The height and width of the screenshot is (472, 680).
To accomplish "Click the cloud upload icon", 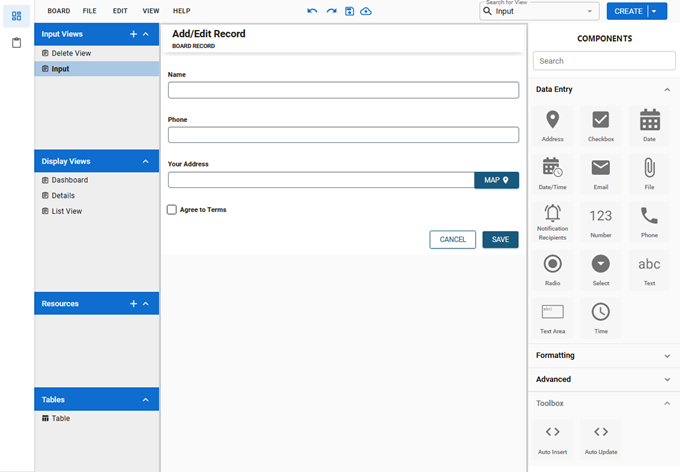I will tap(366, 11).
